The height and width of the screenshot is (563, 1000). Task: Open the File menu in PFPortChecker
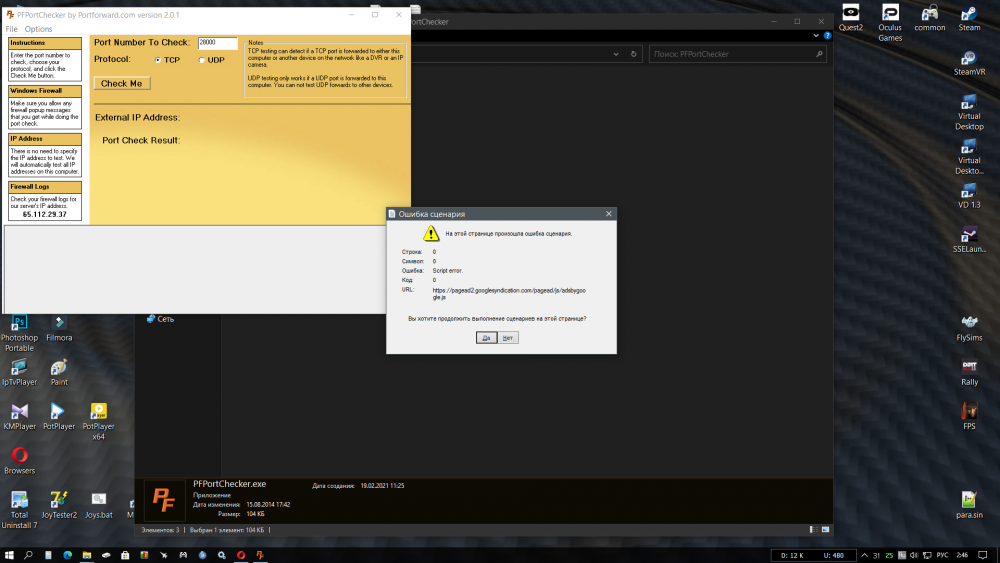click(x=11, y=29)
